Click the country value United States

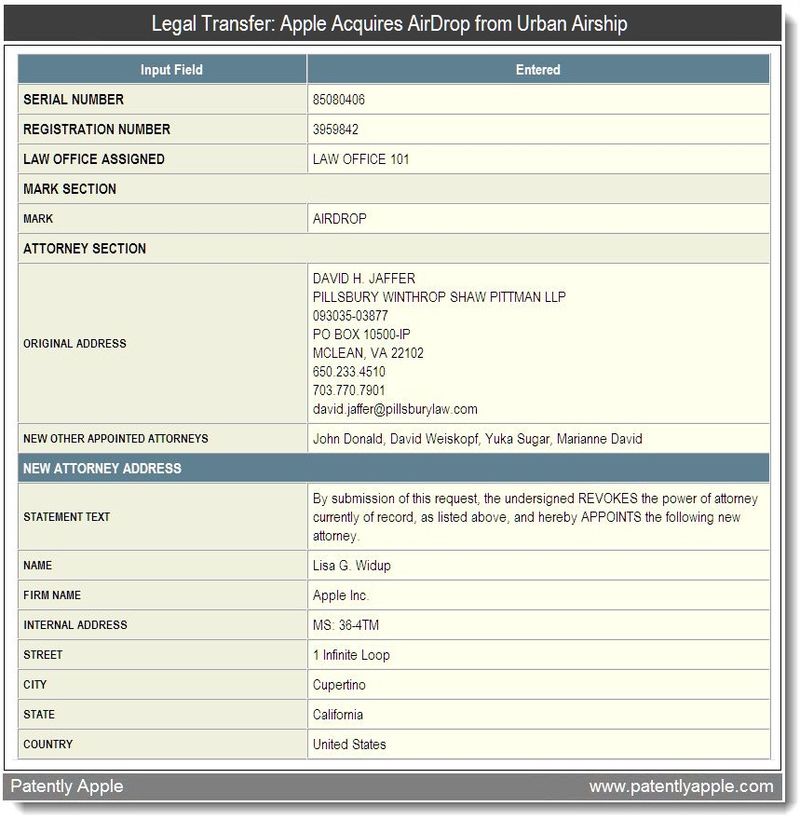tap(349, 744)
